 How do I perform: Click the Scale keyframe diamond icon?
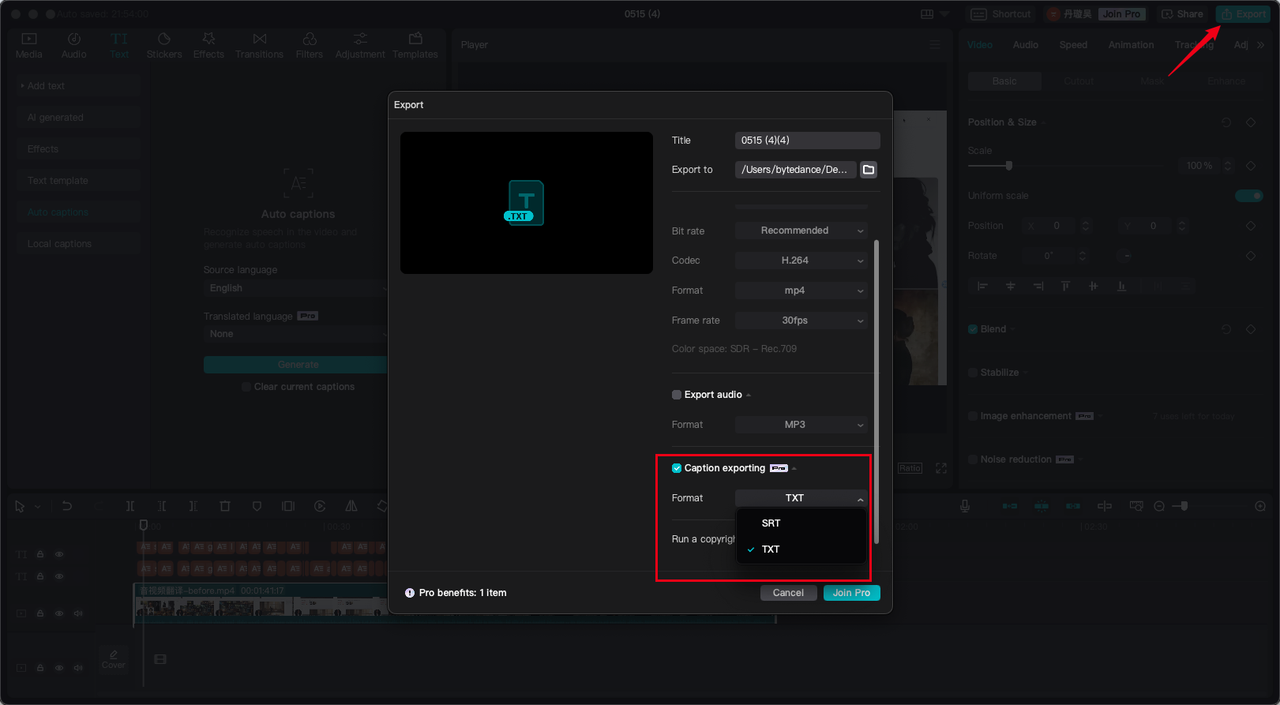pyautogui.click(x=1251, y=166)
